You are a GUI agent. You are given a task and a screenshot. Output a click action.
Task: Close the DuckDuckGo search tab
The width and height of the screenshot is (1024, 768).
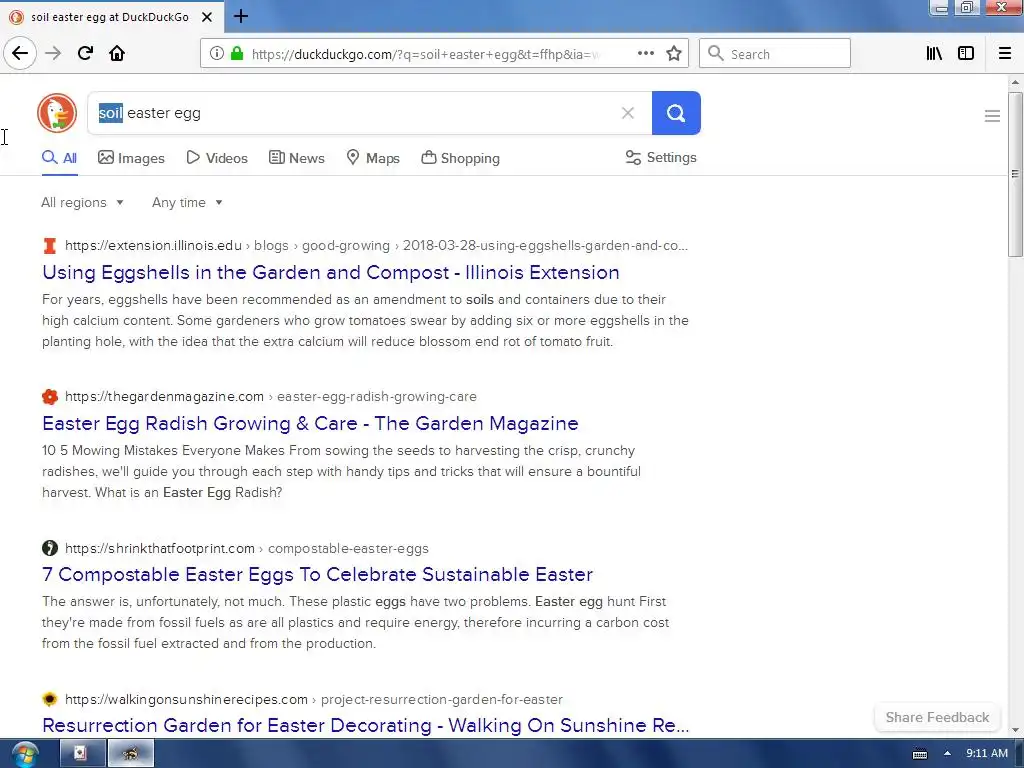point(207,17)
